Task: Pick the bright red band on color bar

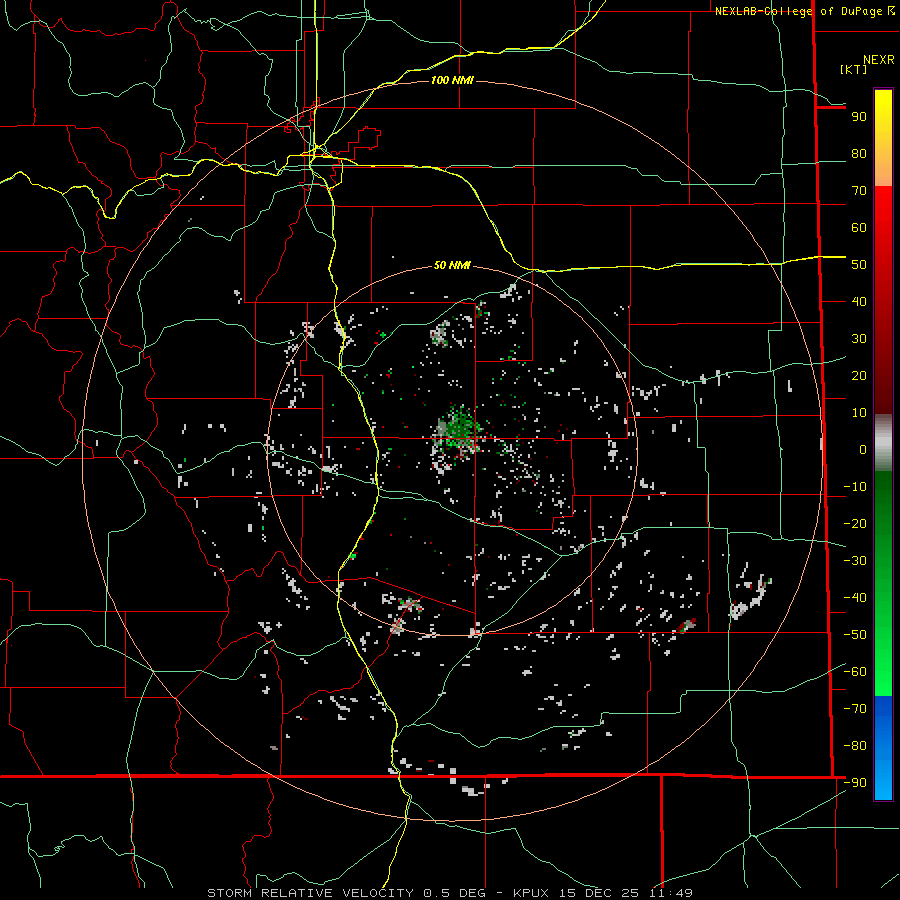Action: (883, 210)
